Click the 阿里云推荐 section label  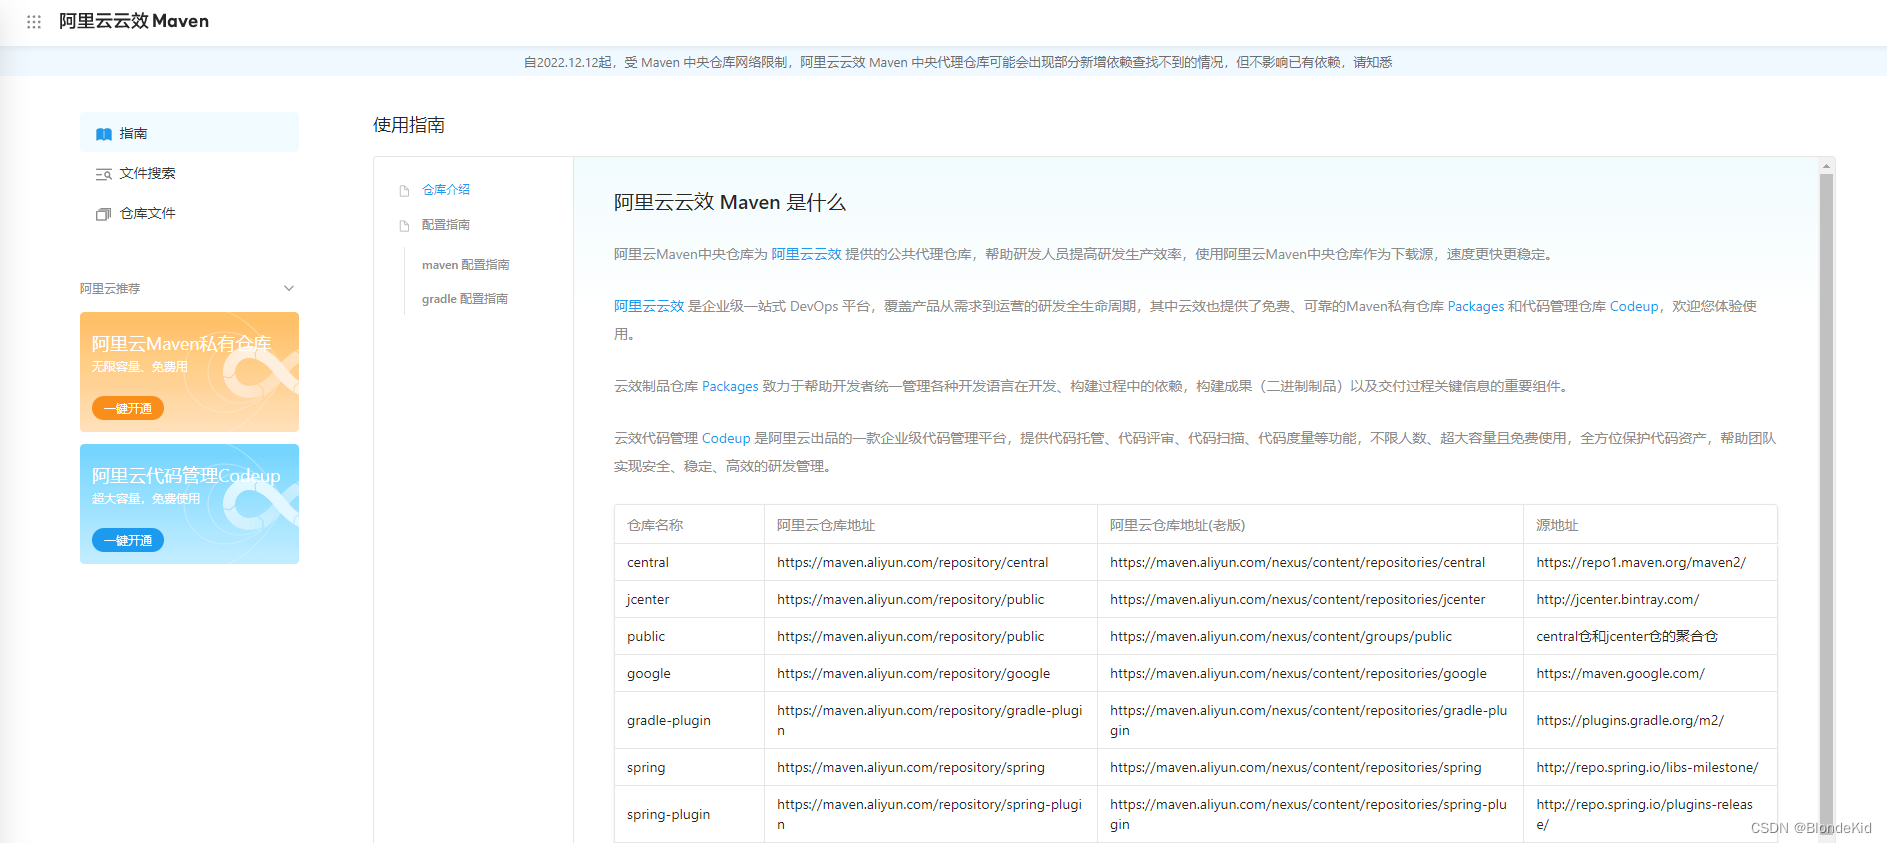coord(110,288)
